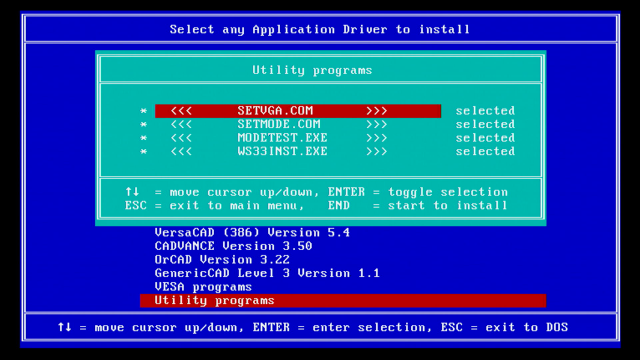This screenshot has height=360, width=640.
Task: Toggle the selected status of WS33INST.EXE
Action: [x=485, y=151]
